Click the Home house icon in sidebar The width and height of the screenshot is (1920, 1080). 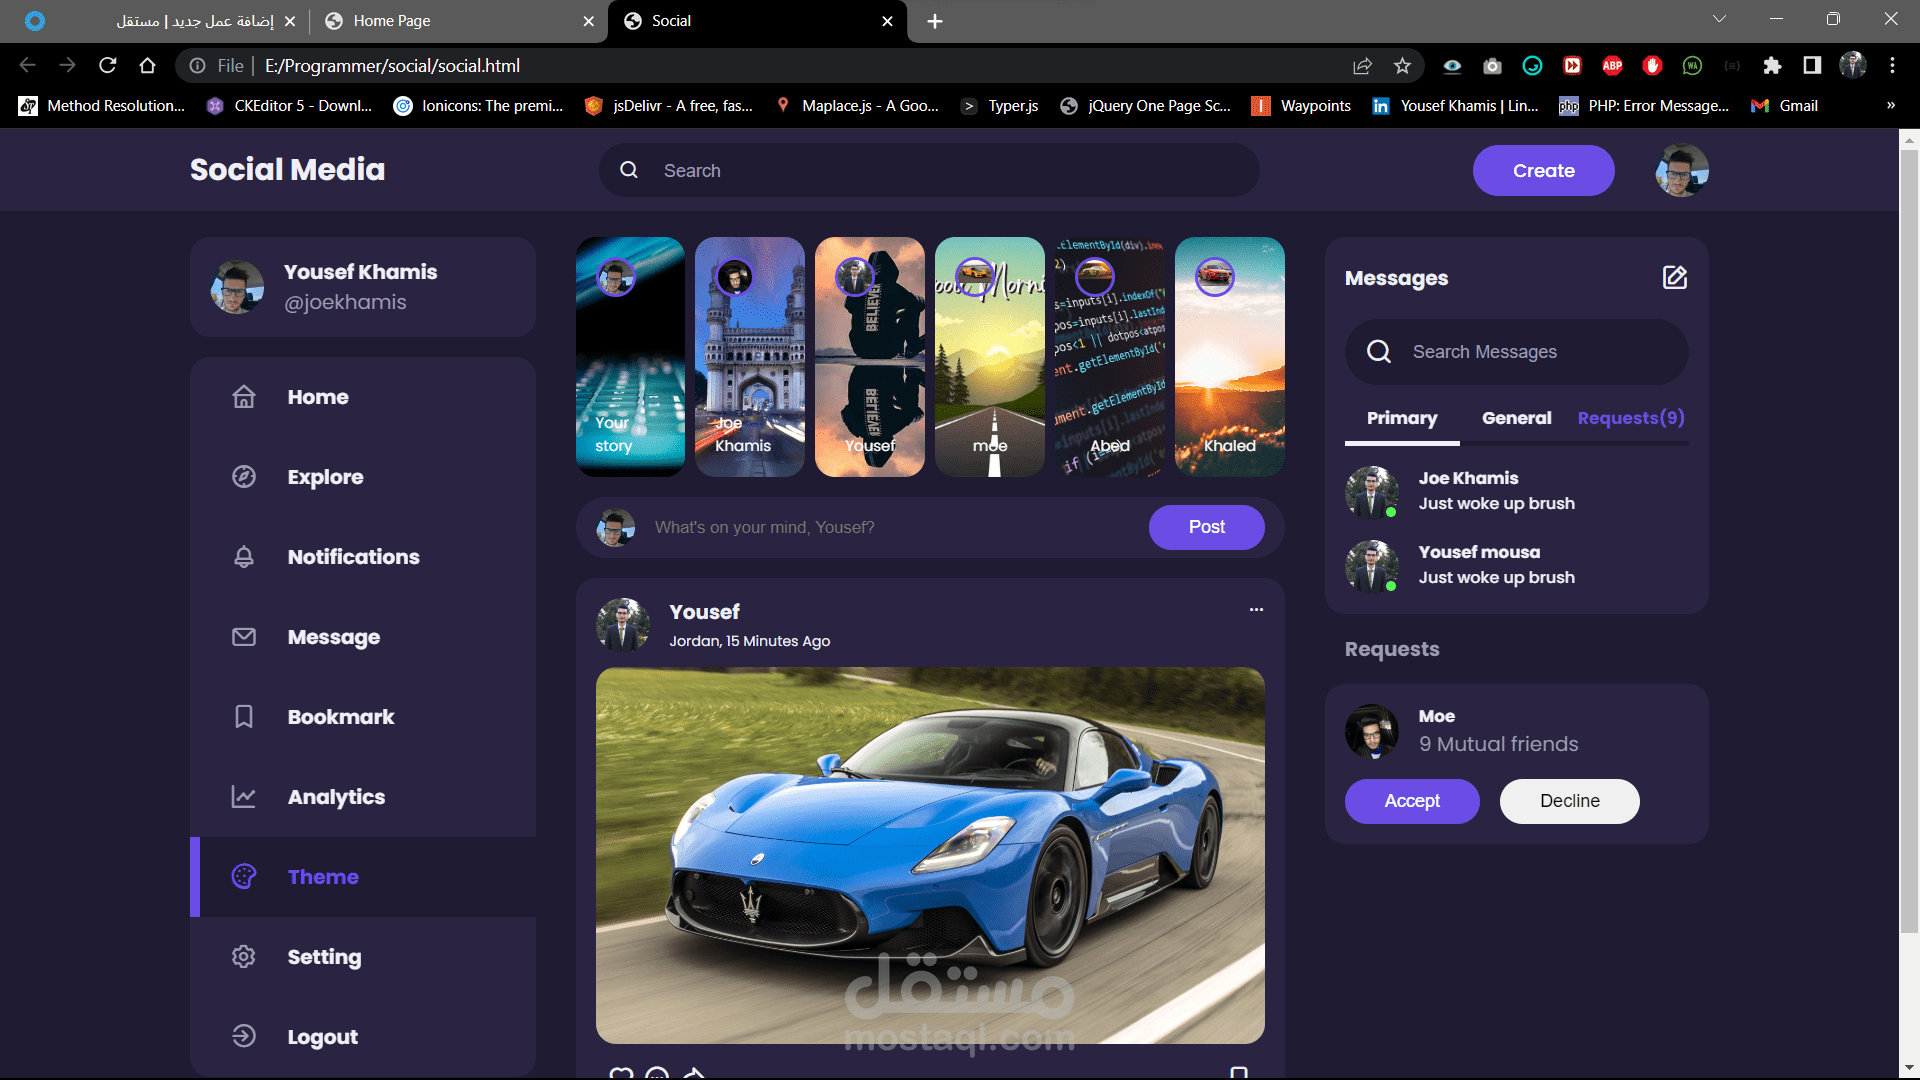click(244, 397)
